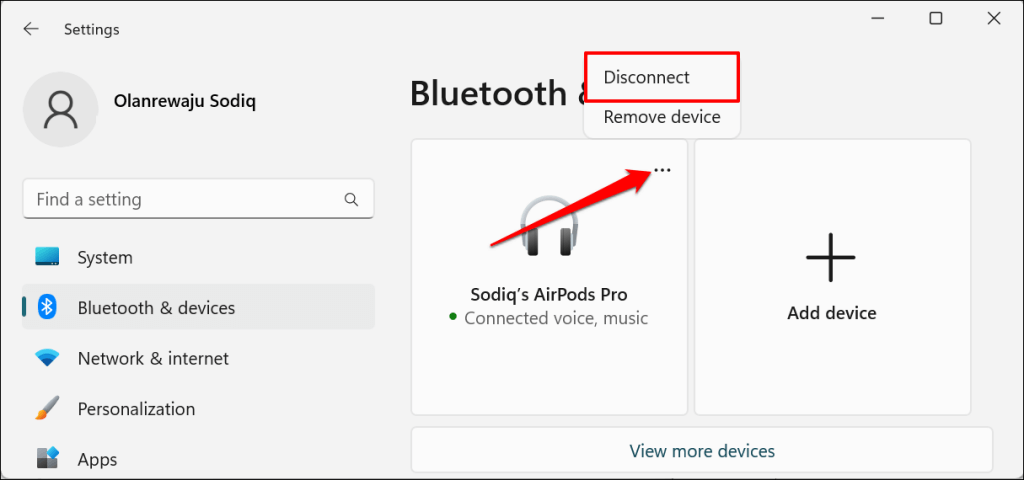Click the Personalization paintbrush icon

click(47, 408)
